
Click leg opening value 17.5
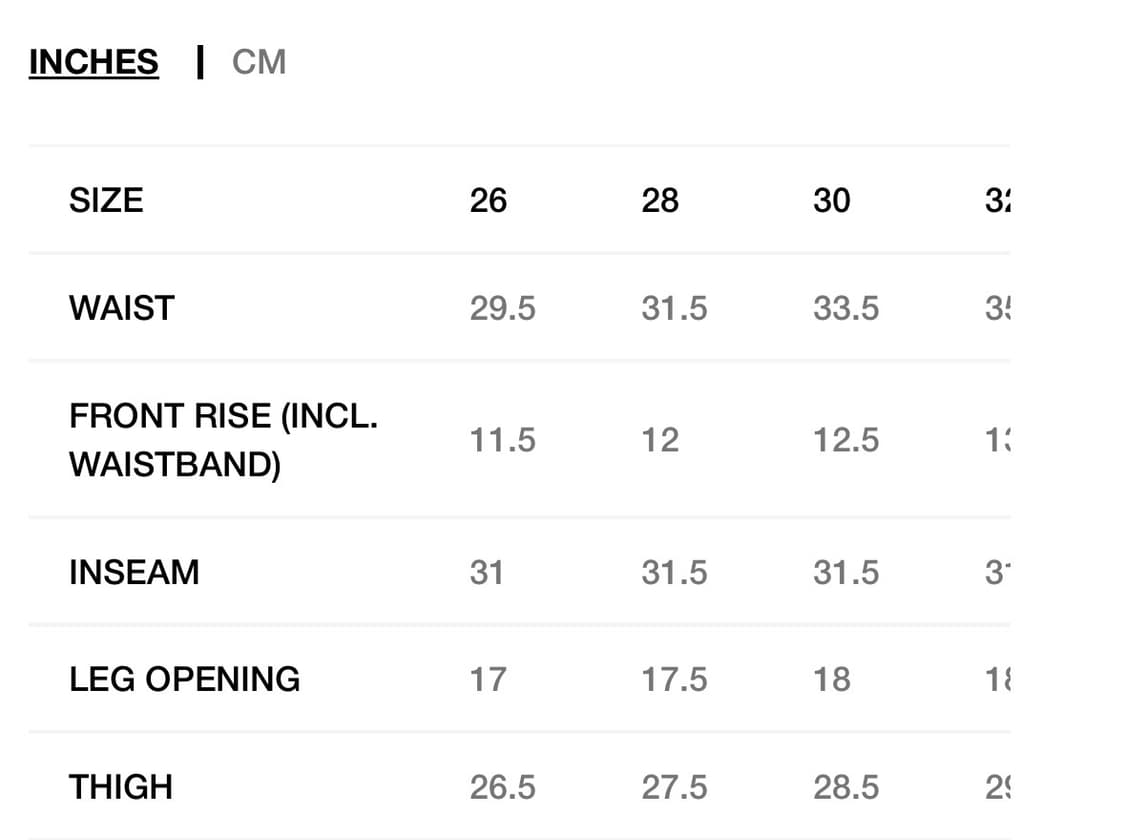coord(674,679)
